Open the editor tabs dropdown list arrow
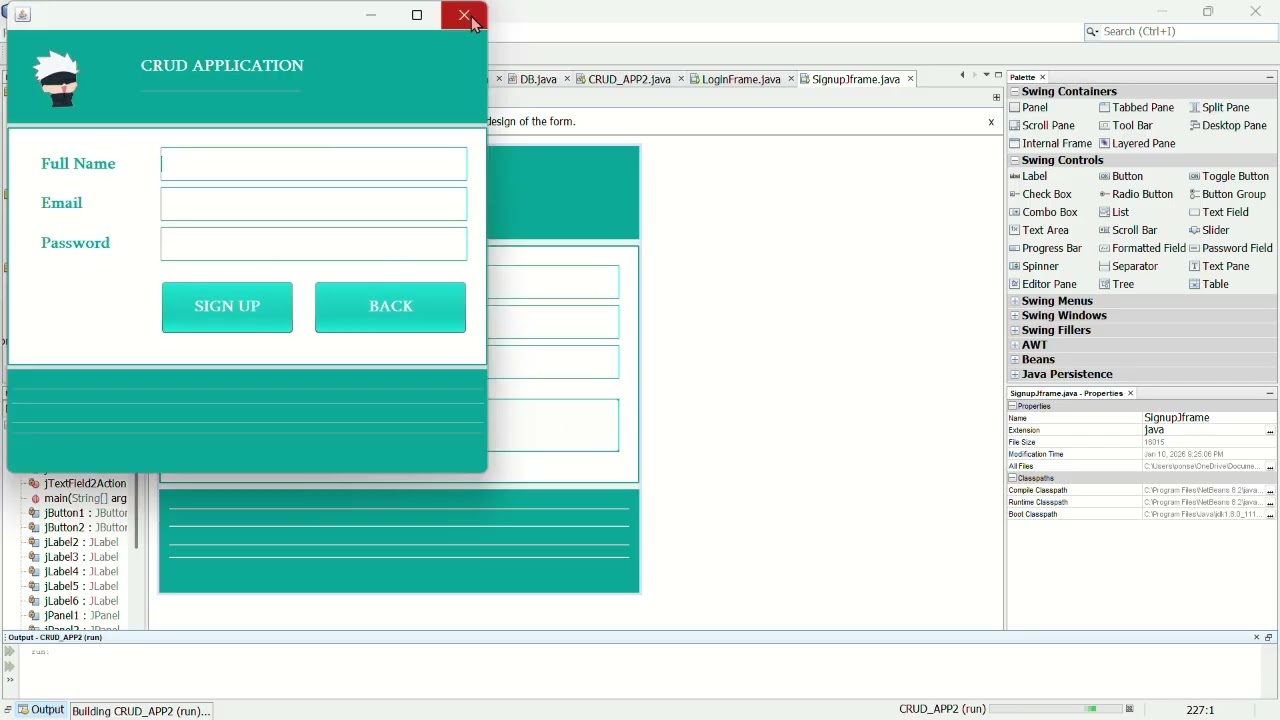 coord(986,75)
